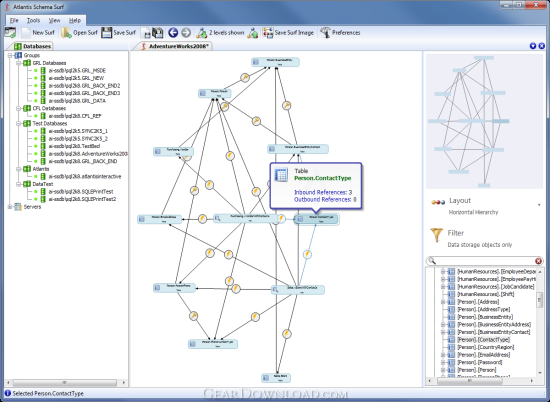The image size is (550, 402).
Task: Click the Save Surf Image label
Action: coord(294,33)
